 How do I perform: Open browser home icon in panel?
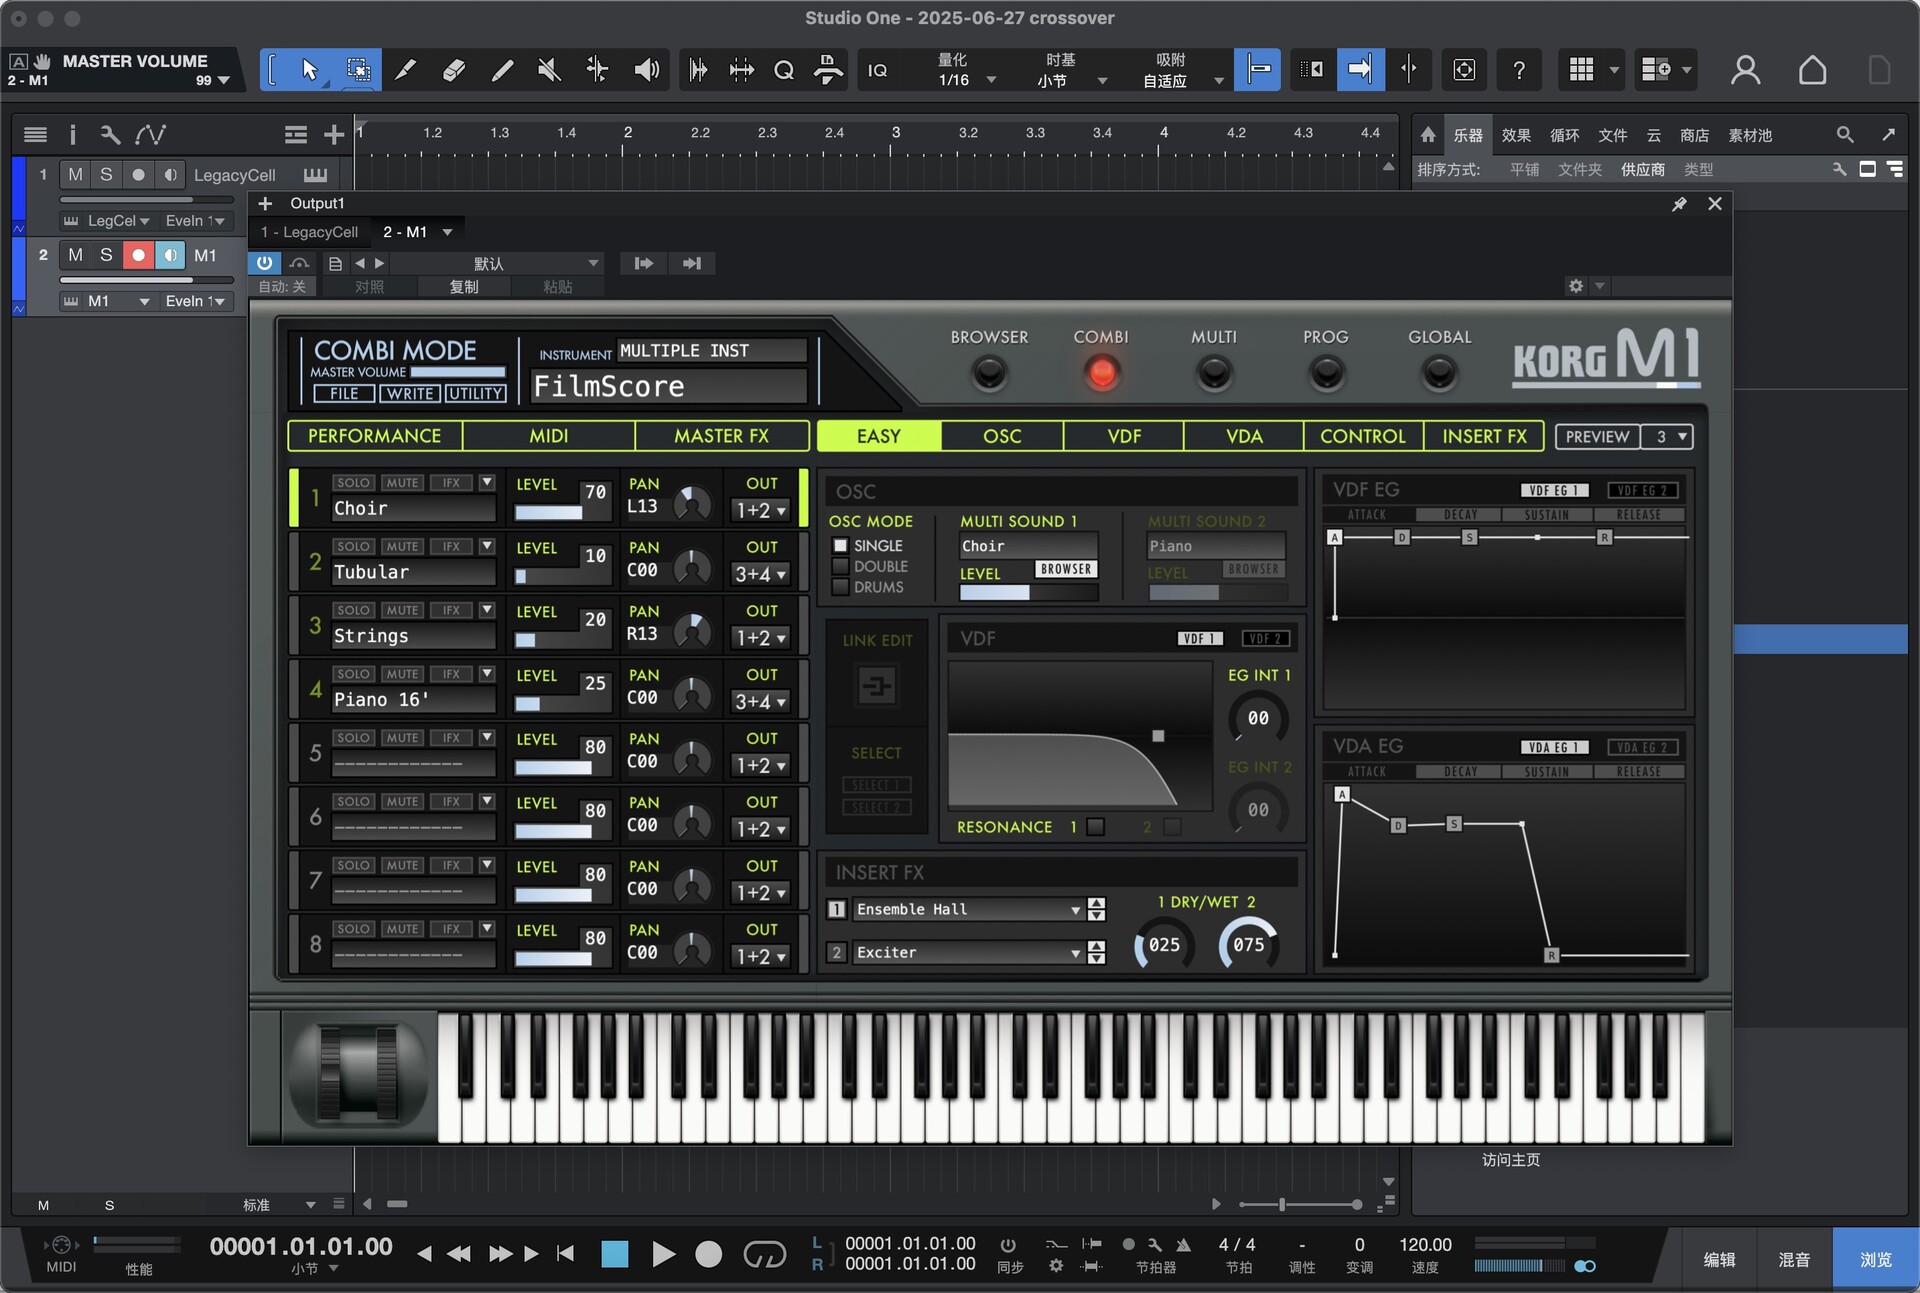click(1428, 134)
